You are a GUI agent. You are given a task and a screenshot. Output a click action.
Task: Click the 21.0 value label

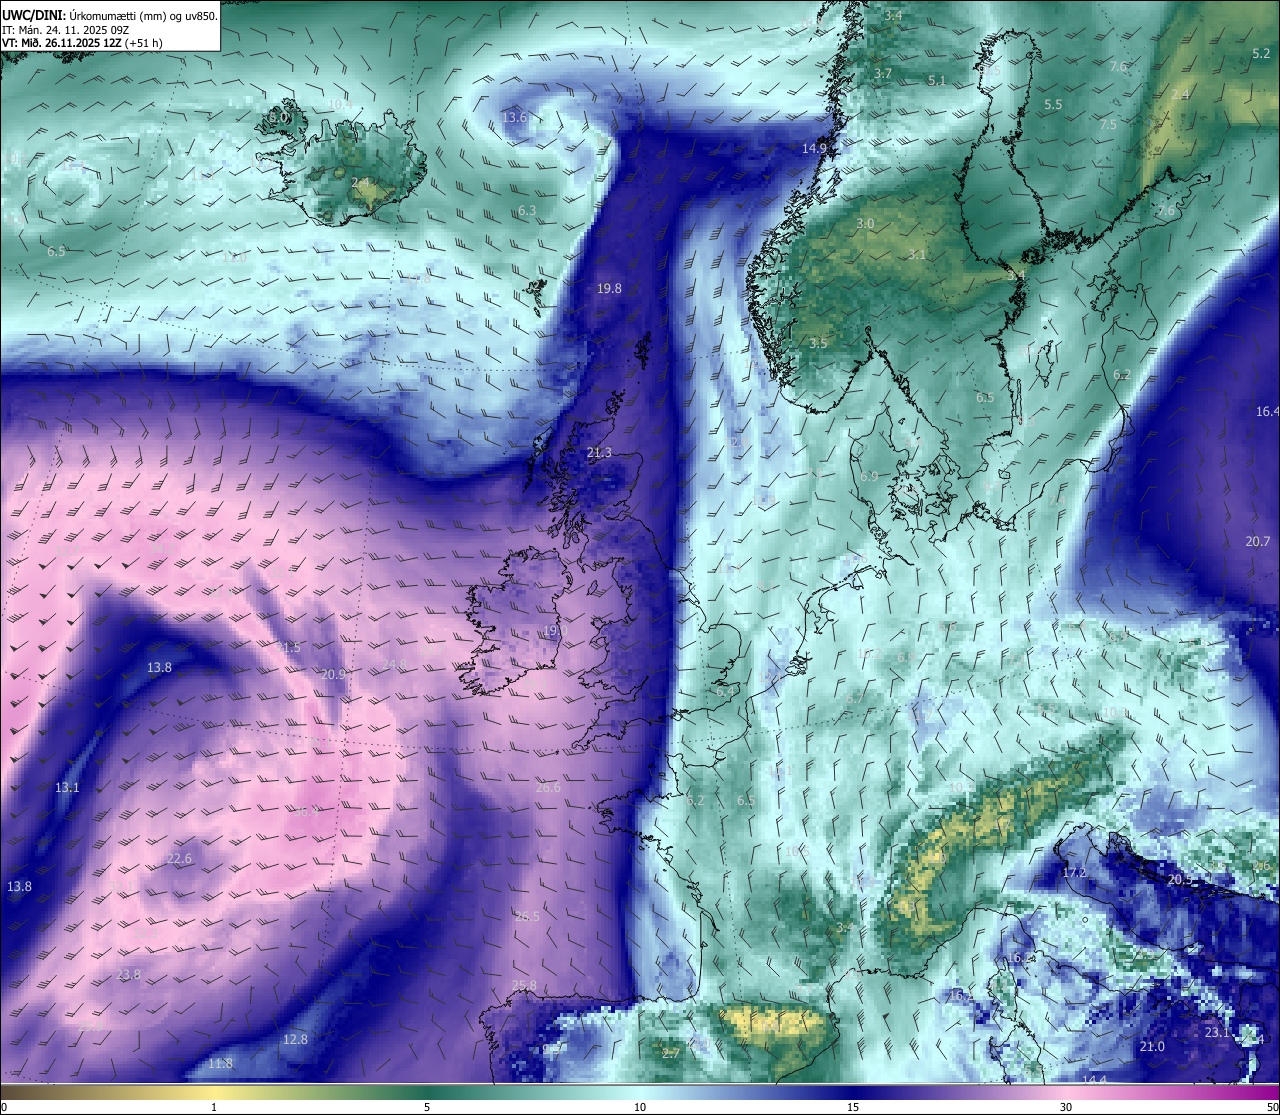1152,1046
